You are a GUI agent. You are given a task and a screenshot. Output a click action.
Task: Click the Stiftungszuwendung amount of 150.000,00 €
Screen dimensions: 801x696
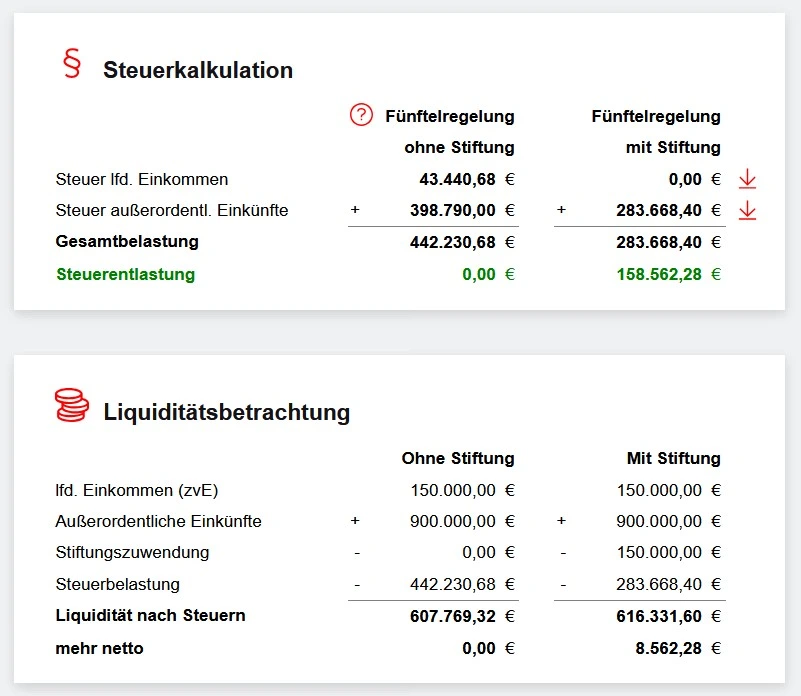coord(664,552)
